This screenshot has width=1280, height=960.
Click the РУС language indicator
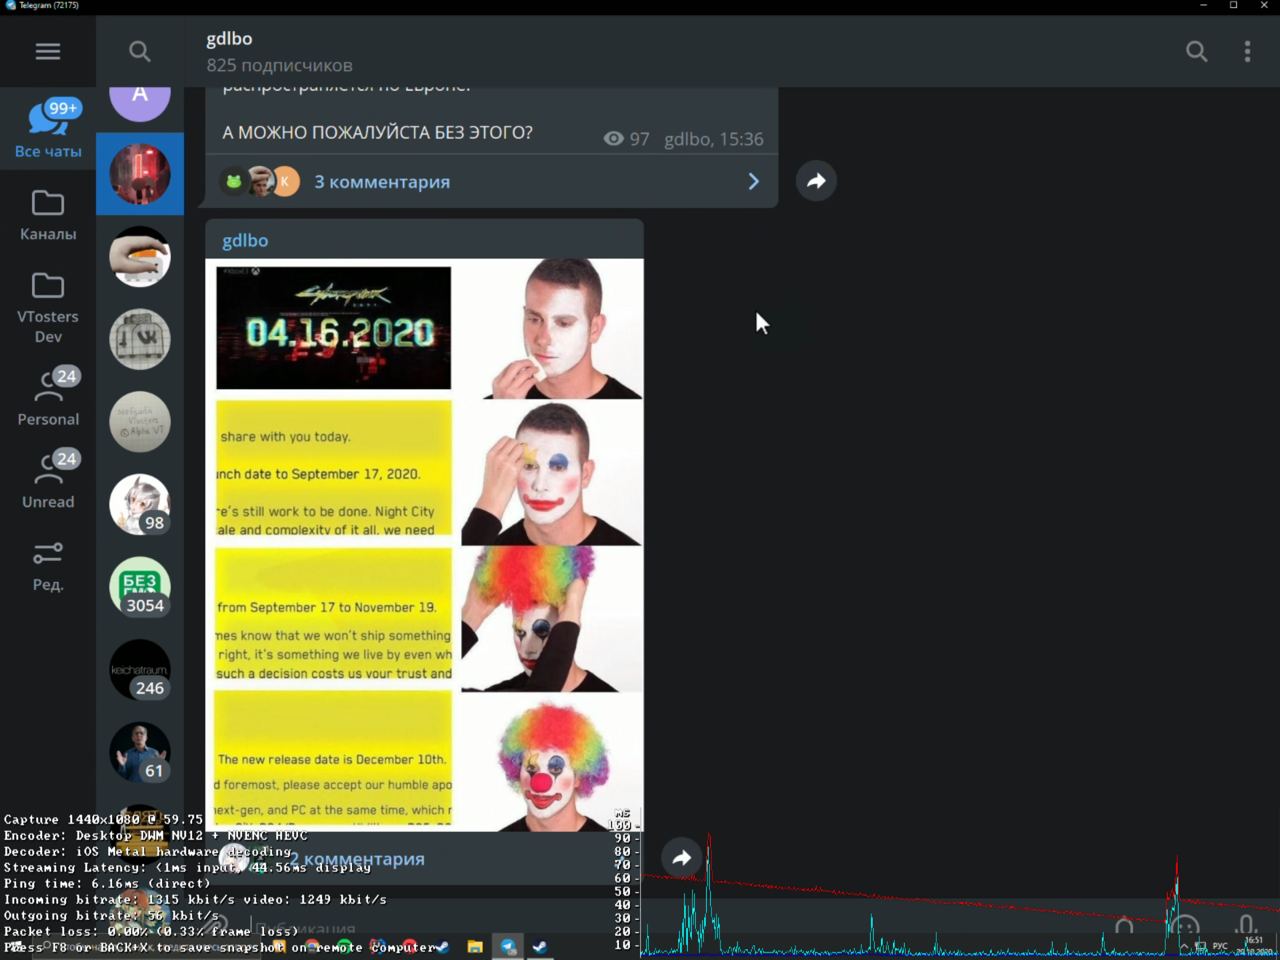point(1220,946)
